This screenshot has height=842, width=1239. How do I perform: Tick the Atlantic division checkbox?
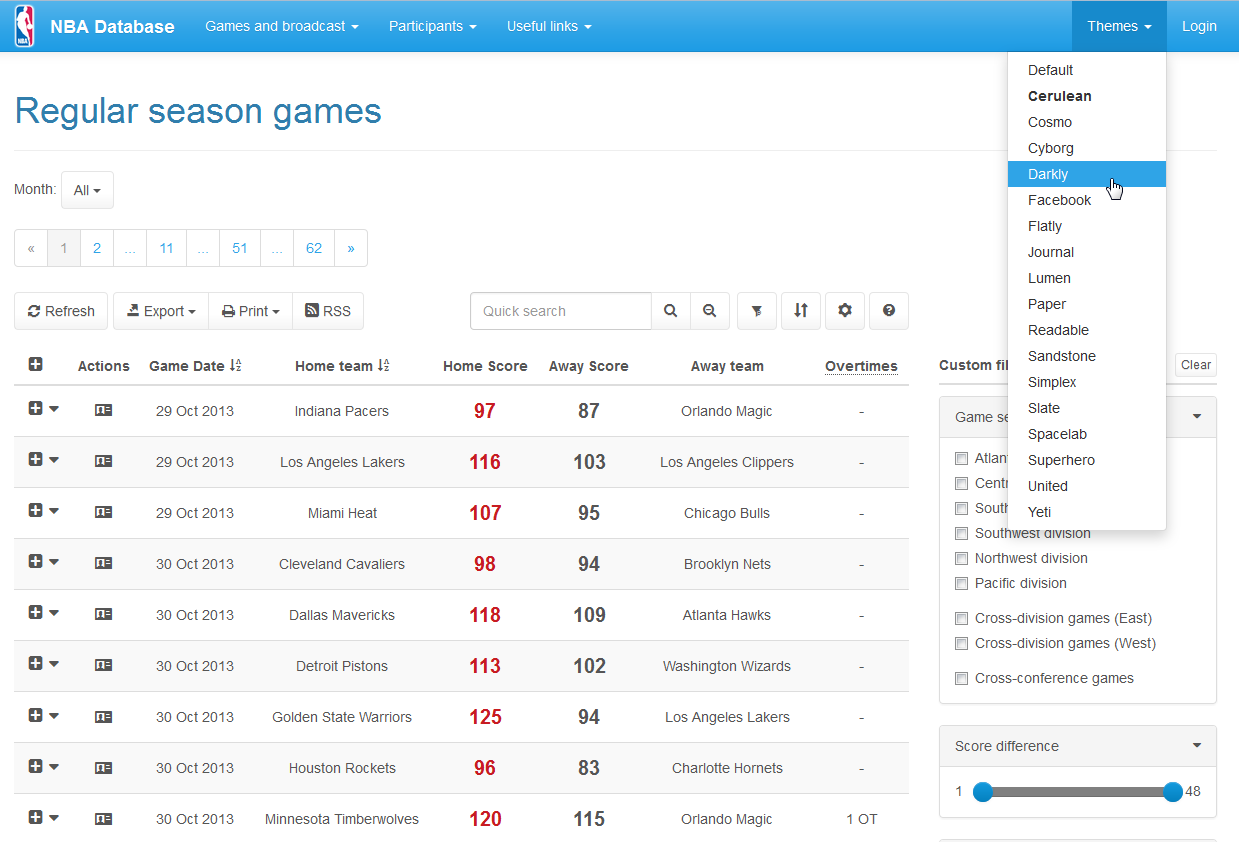pyautogui.click(x=961, y=458)
